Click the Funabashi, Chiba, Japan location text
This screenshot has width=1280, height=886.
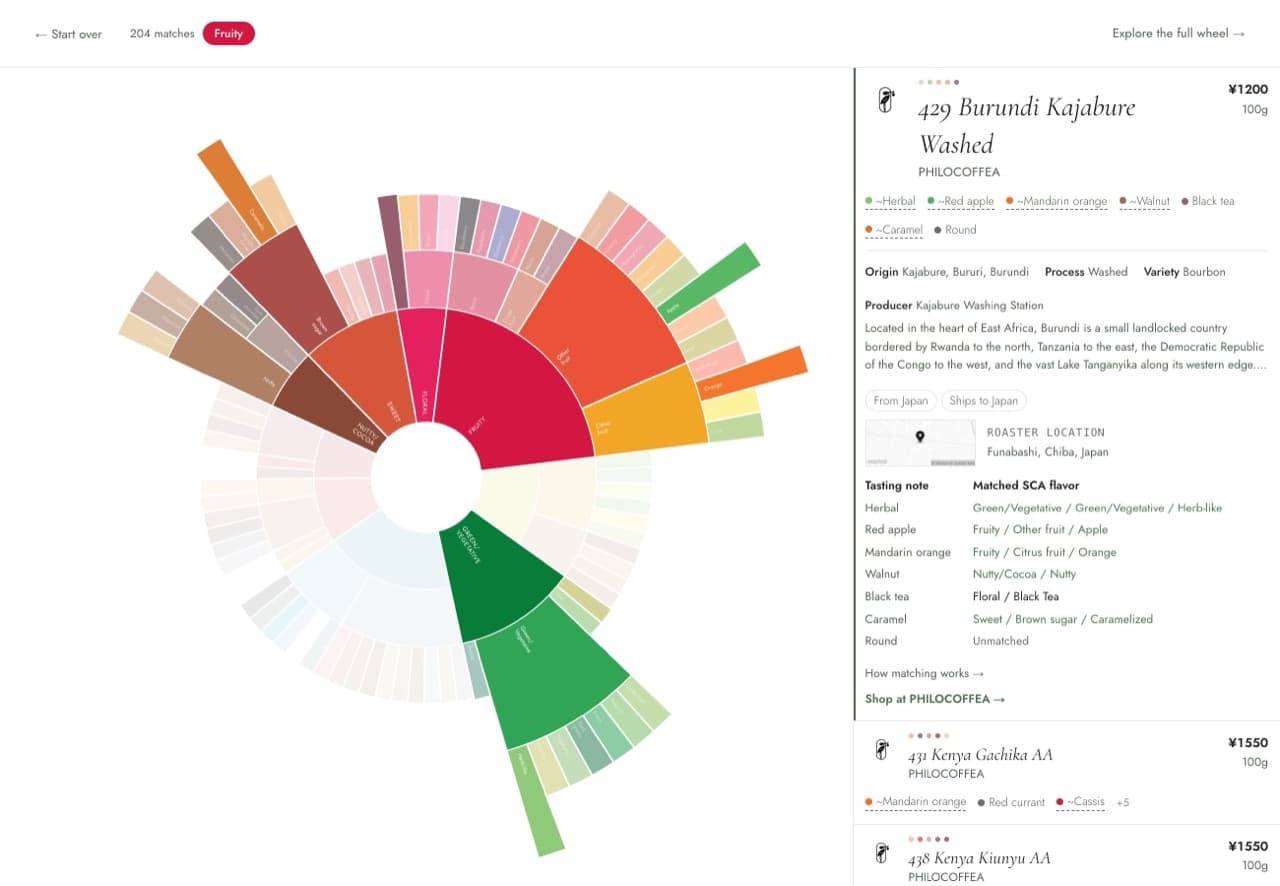point(1048,452)
